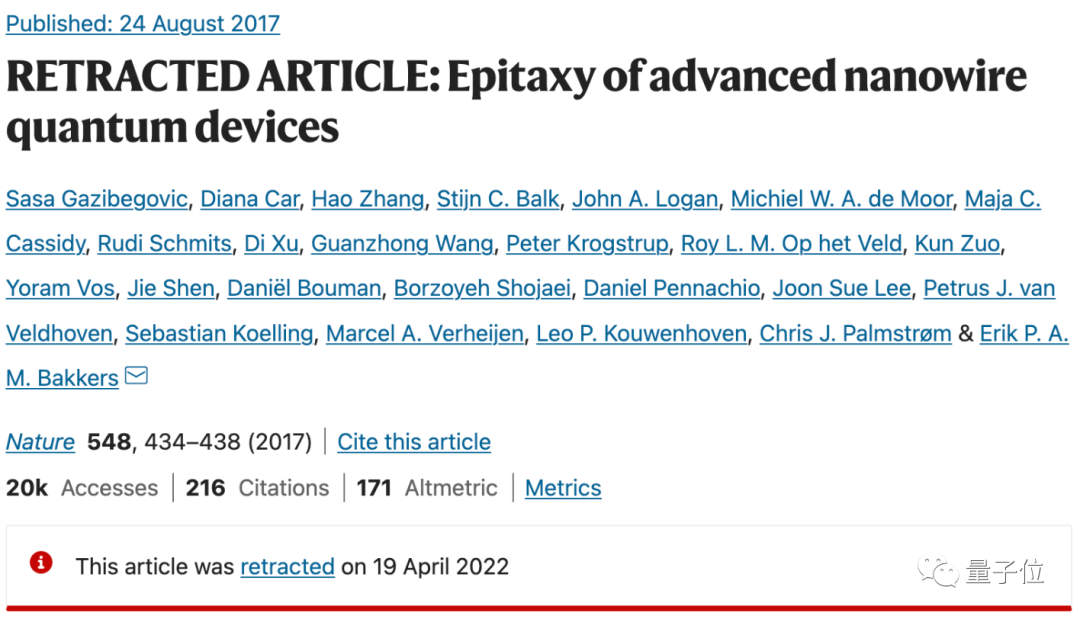Click the red retraction alert icon
Screen dimensions: 1080x619
tap(41, 563)
